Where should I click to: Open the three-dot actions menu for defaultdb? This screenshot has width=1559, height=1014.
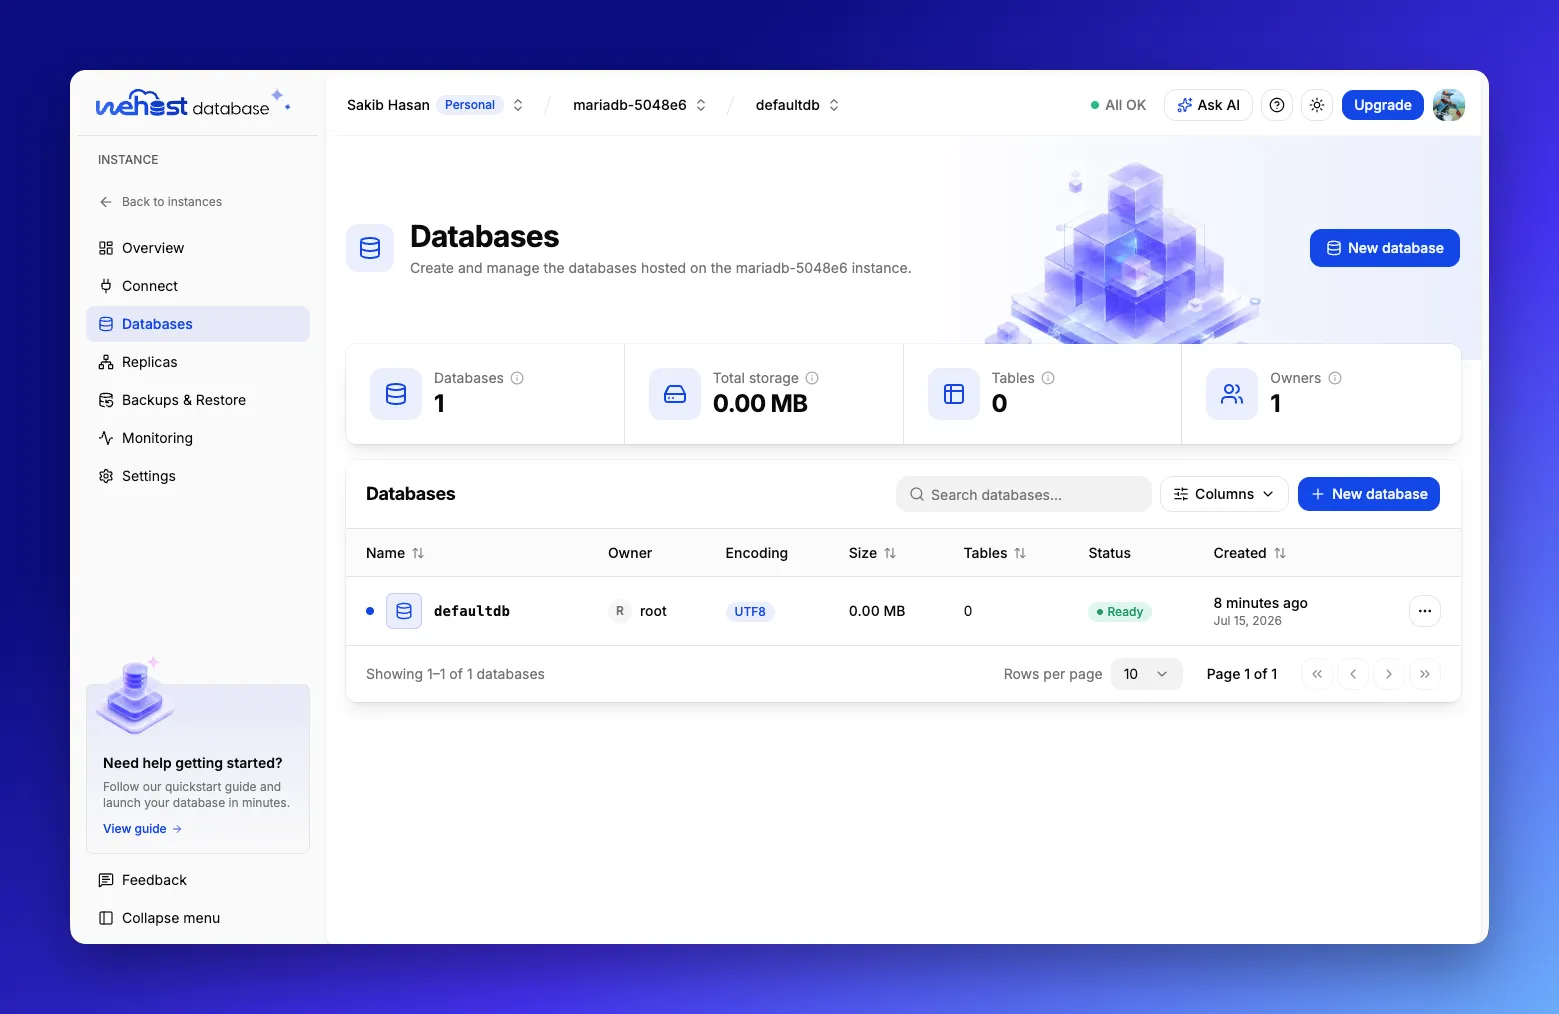point(1425,611)
